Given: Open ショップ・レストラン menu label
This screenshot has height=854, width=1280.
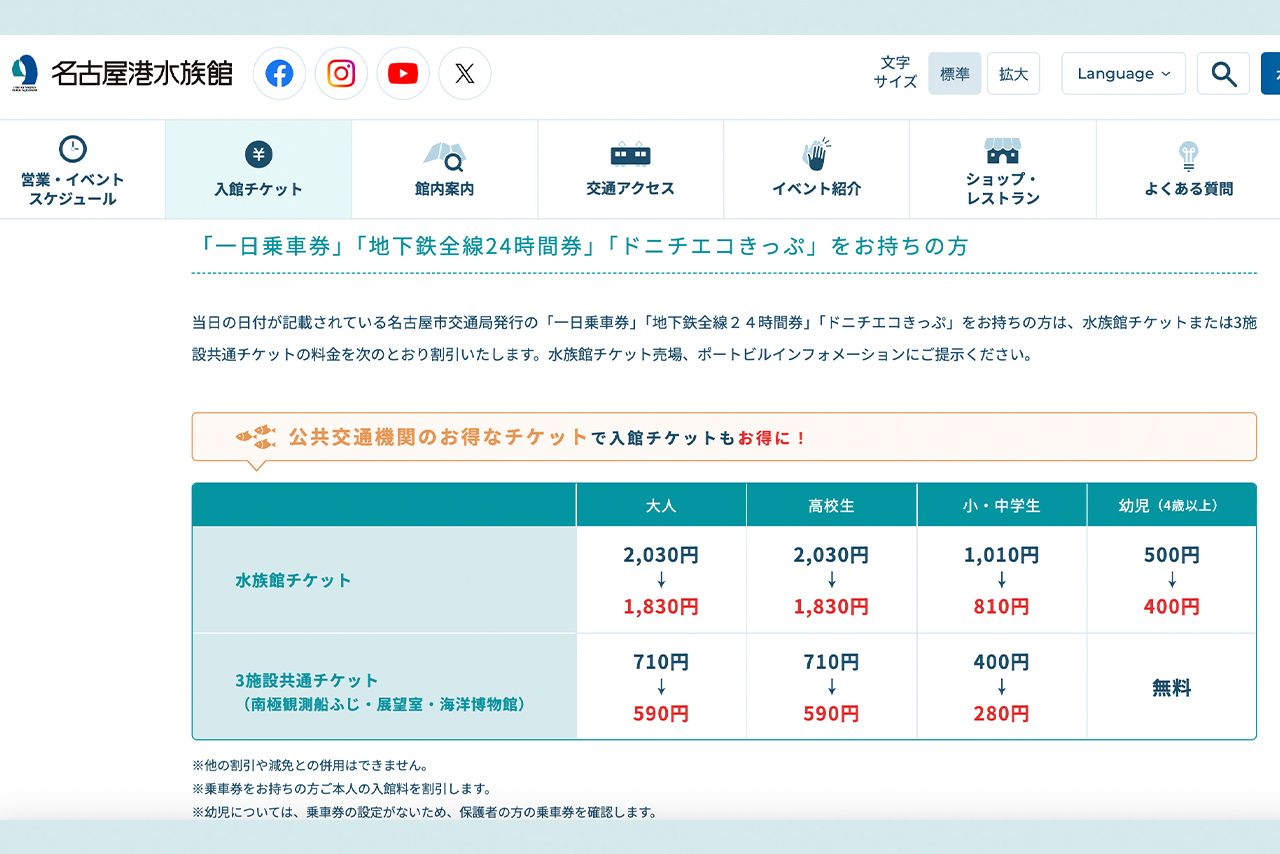Looking at the screenshot, I should [x=1002, y=189].
